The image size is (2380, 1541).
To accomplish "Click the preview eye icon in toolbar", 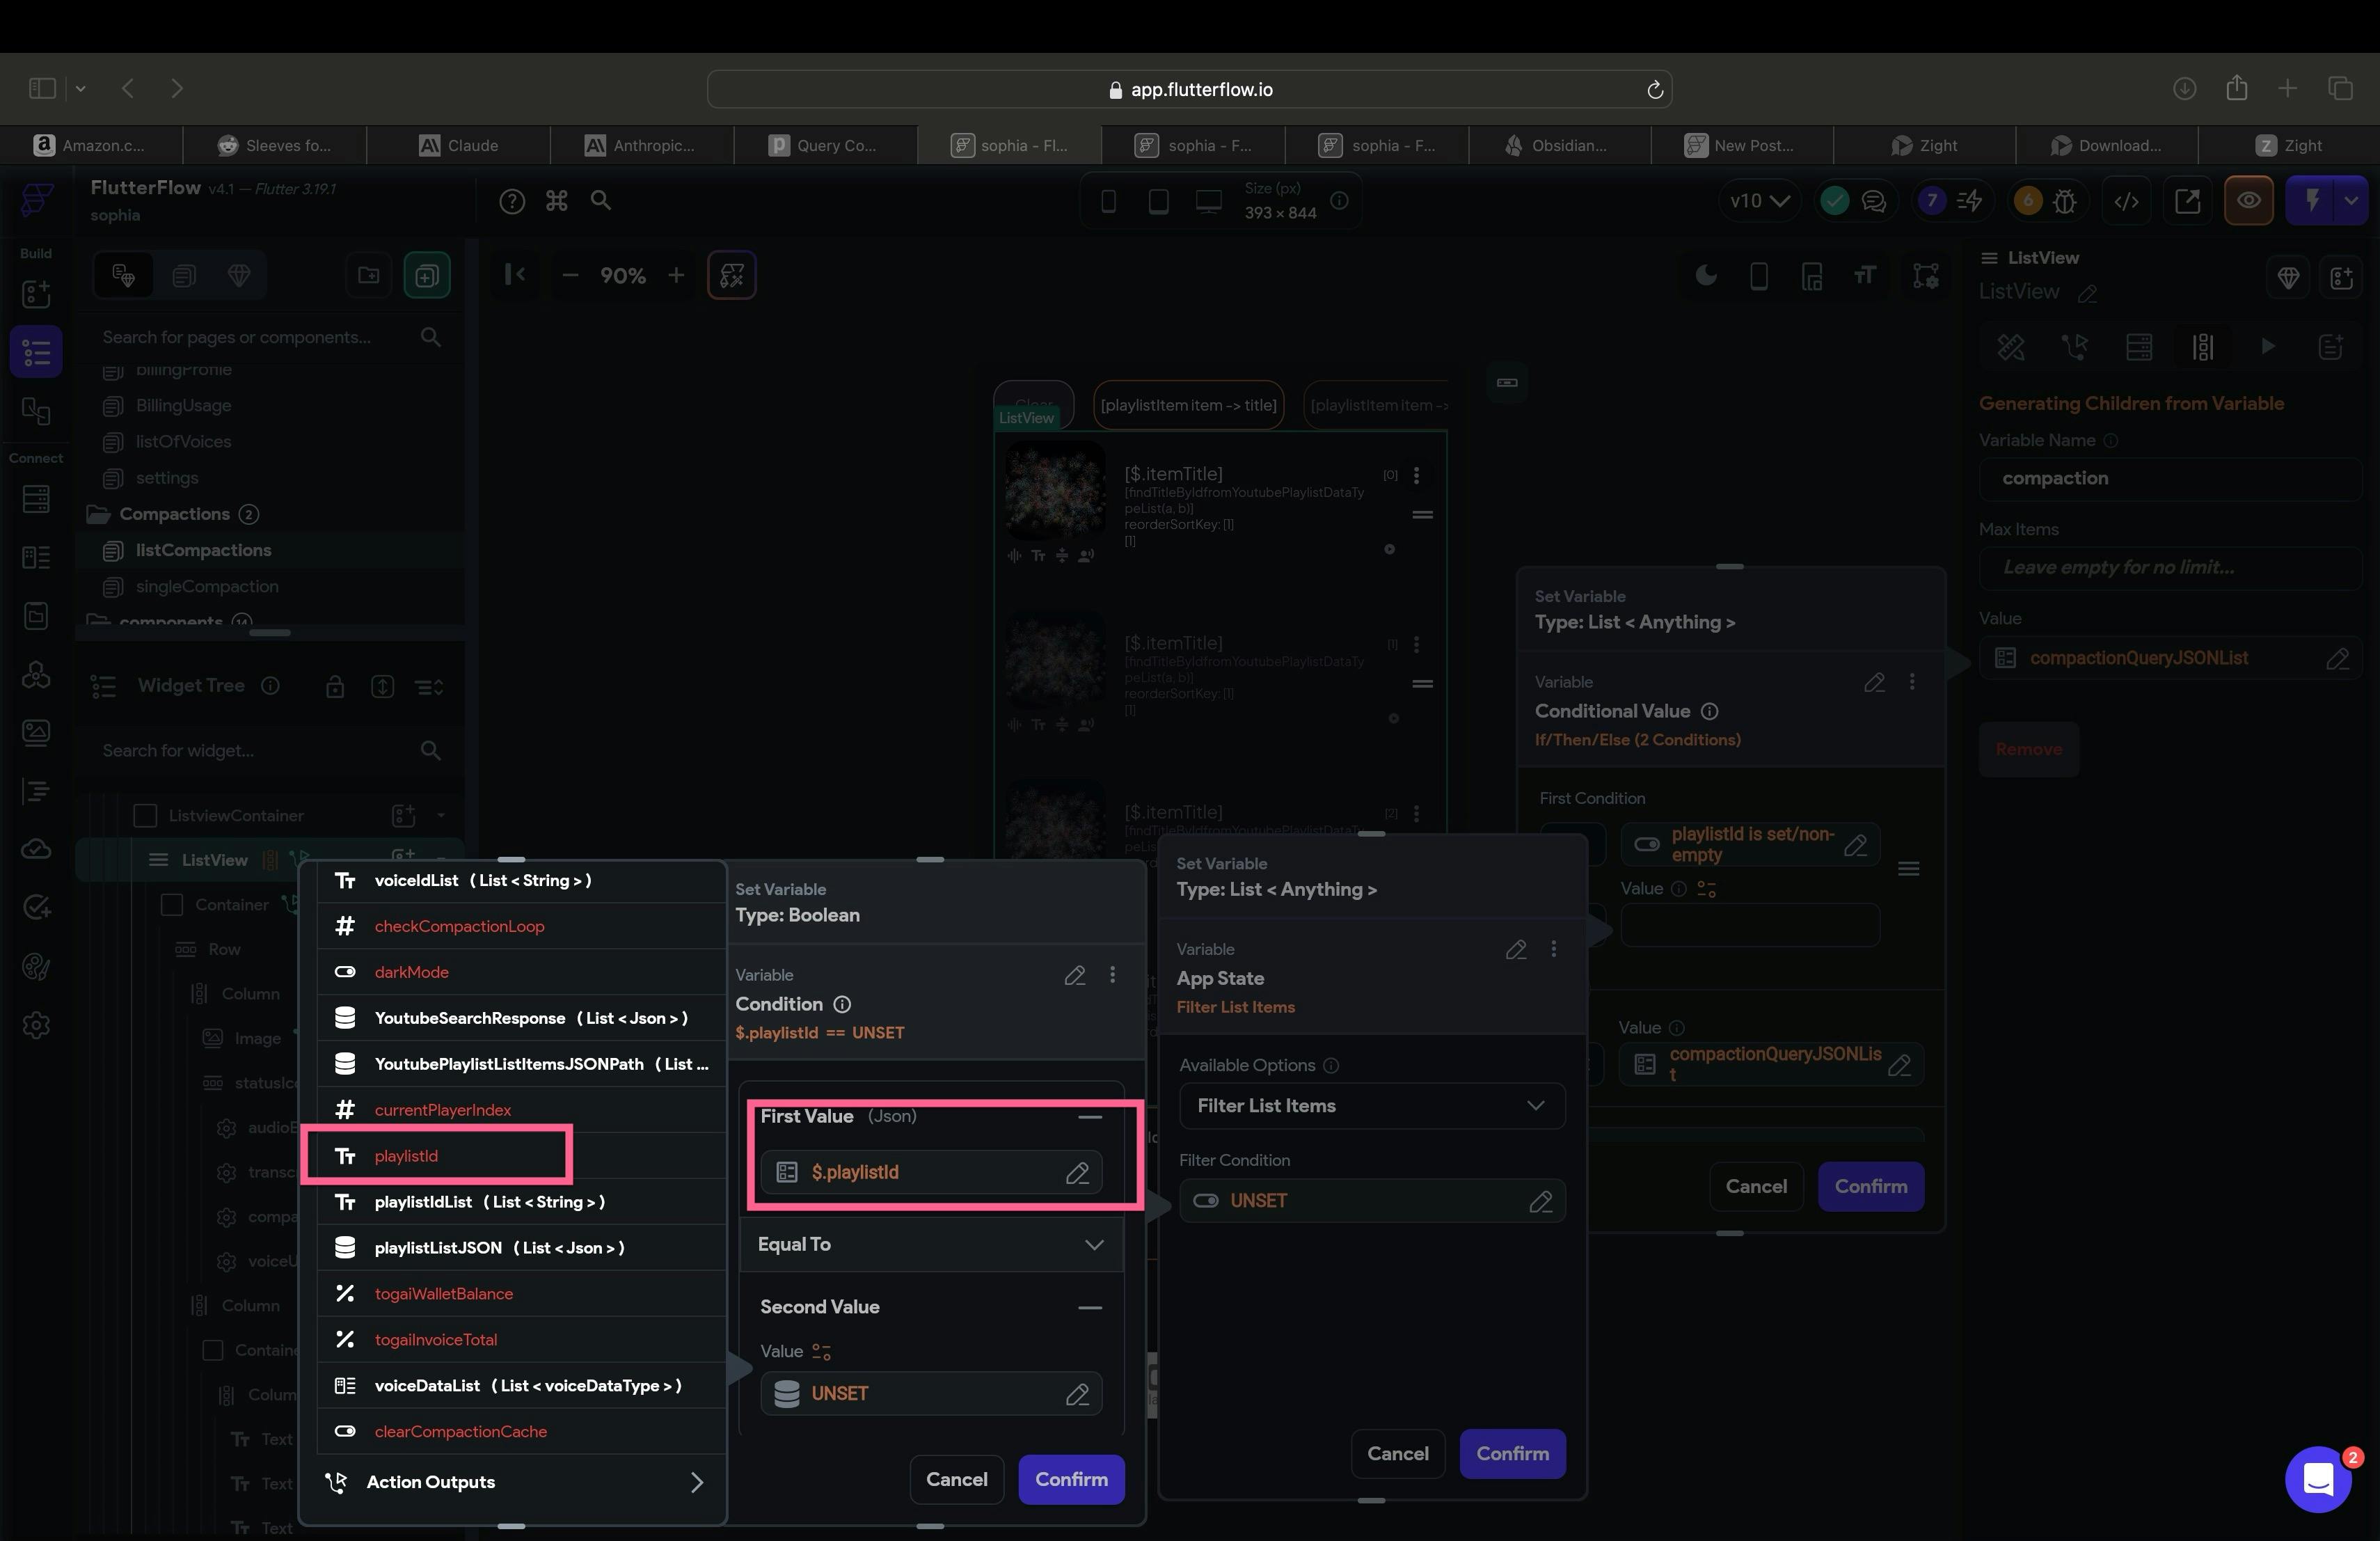I will click(x=2248, y=201).
